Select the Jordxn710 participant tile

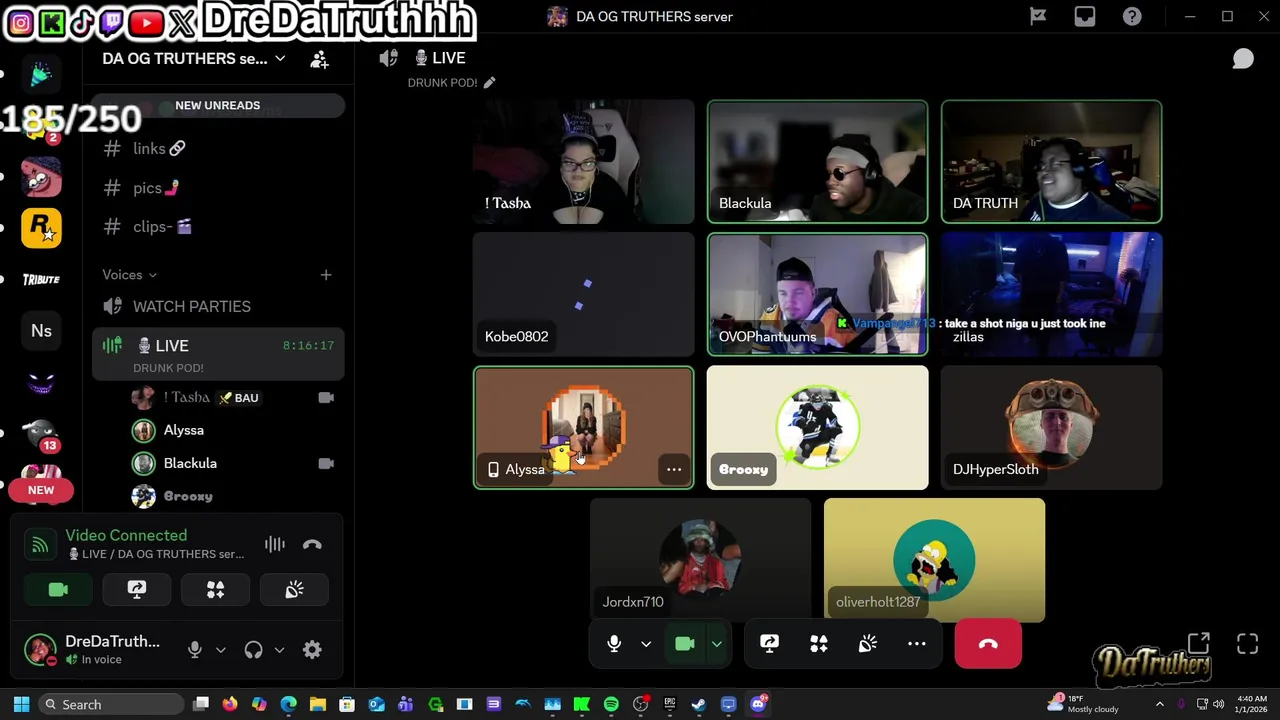[700, 560]
